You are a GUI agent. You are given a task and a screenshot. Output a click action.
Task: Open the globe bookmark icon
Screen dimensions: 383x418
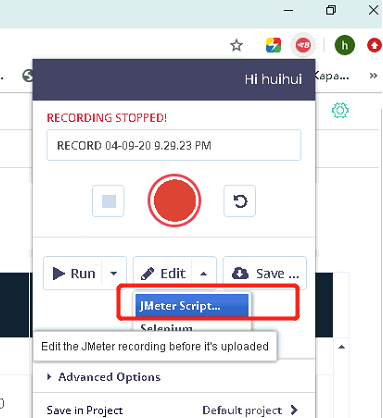tap(28, 76)
